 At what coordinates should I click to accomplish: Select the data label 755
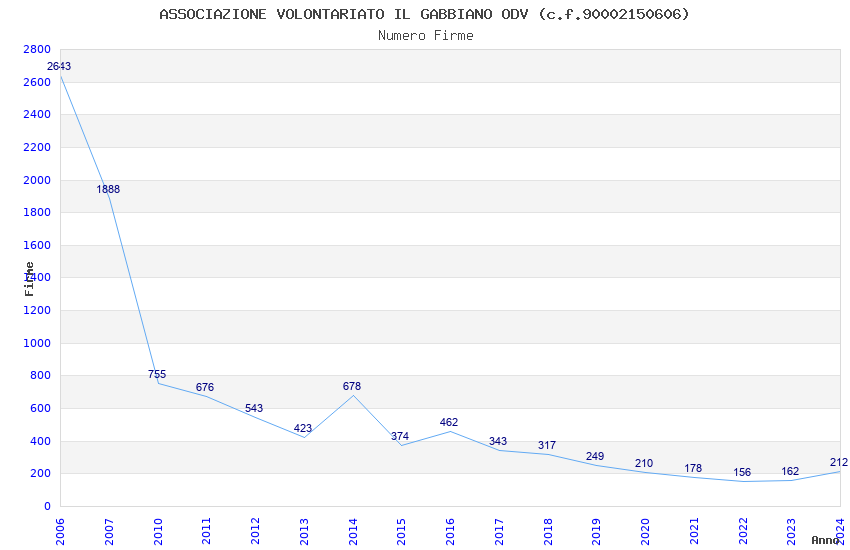point(157,374)
